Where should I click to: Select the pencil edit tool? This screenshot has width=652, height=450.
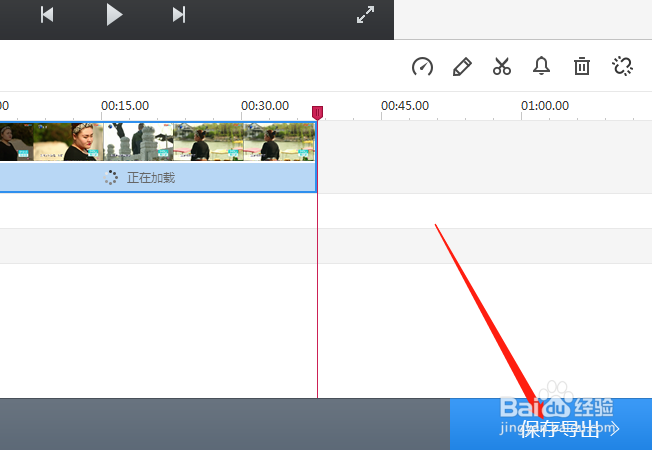[462, 67]
